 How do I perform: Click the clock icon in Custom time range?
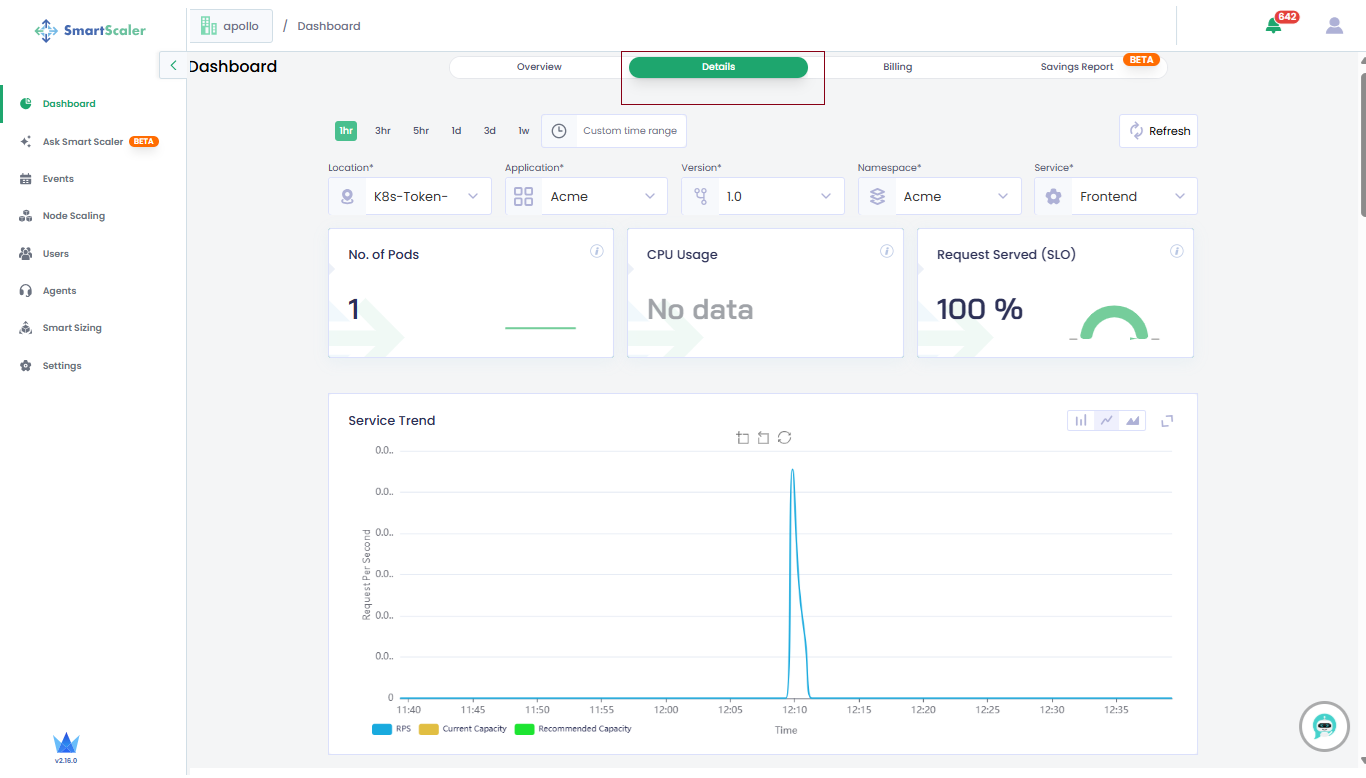559,131
